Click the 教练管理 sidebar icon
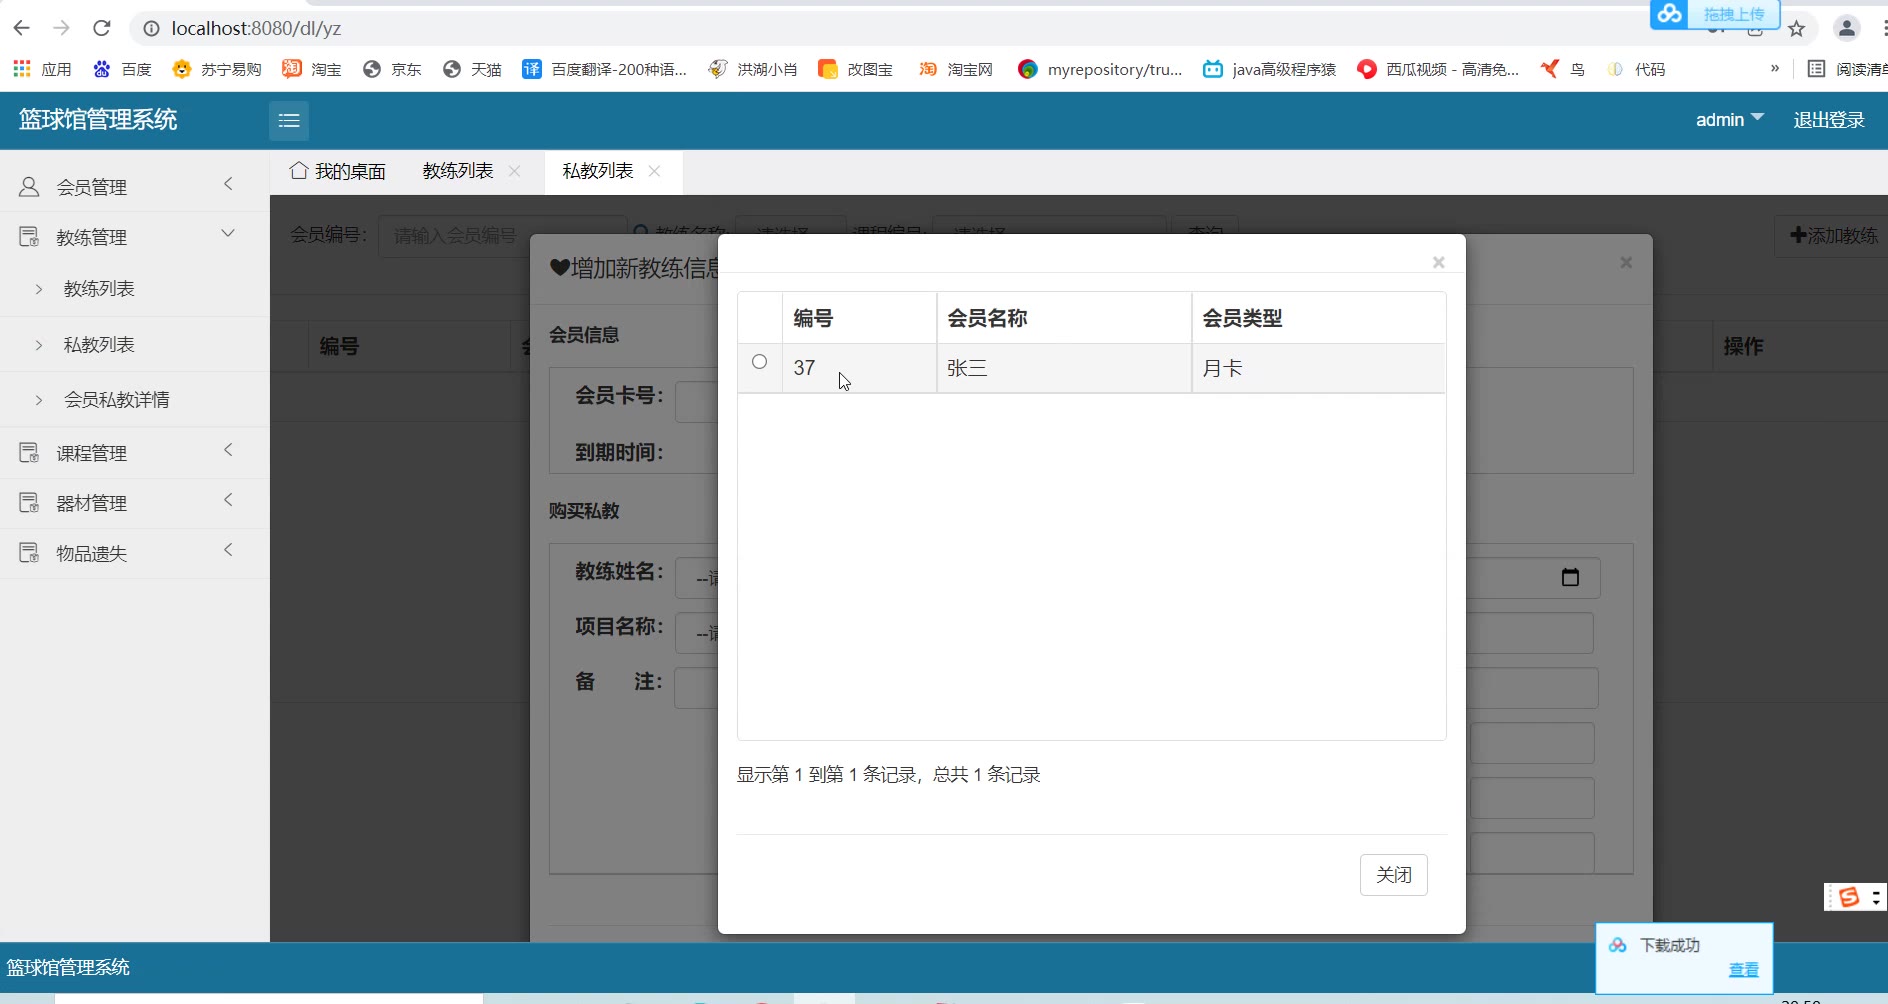Image resolution: width=1888 pixels, height=1004 pixels. click(29, 237)
